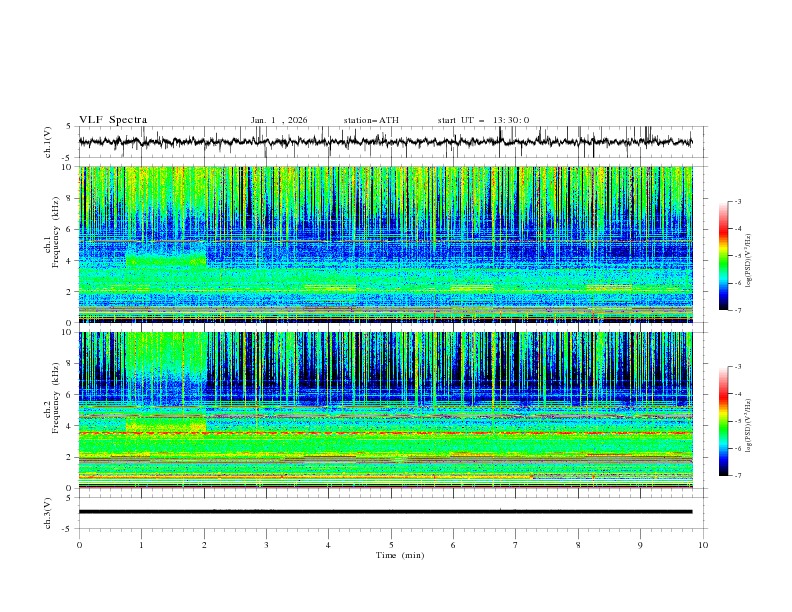The width and height of the screenshot is (792, 612).
Task: Click the 'VLF Spectra' title text
Action: pos(113,120)
